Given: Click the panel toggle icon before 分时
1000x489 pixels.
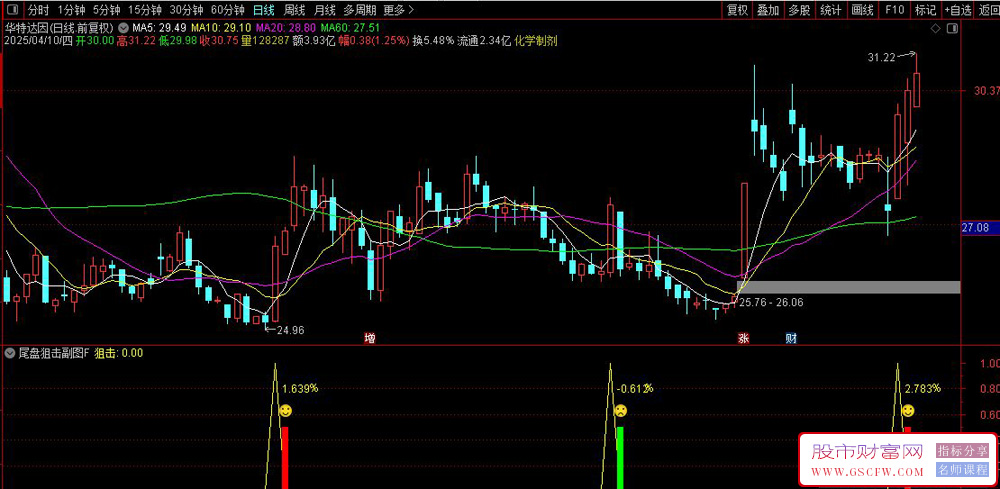Looking at the screenshot, I should click(x=13, y=10).
